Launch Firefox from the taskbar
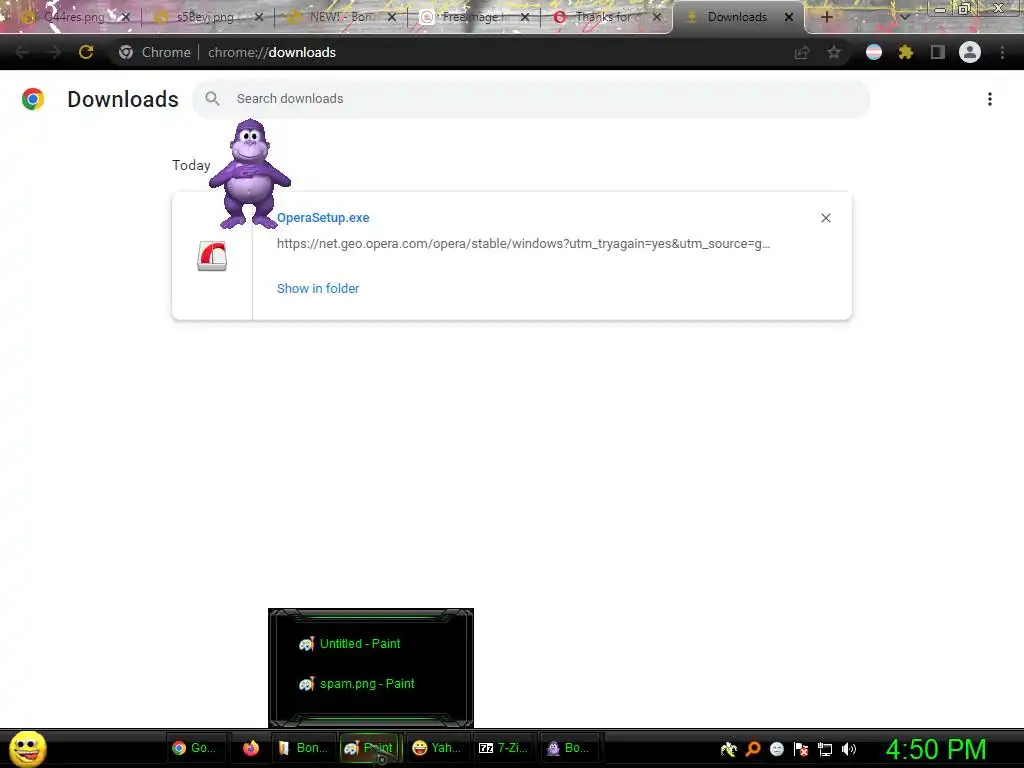1024x768 pixels. [251, 748]
